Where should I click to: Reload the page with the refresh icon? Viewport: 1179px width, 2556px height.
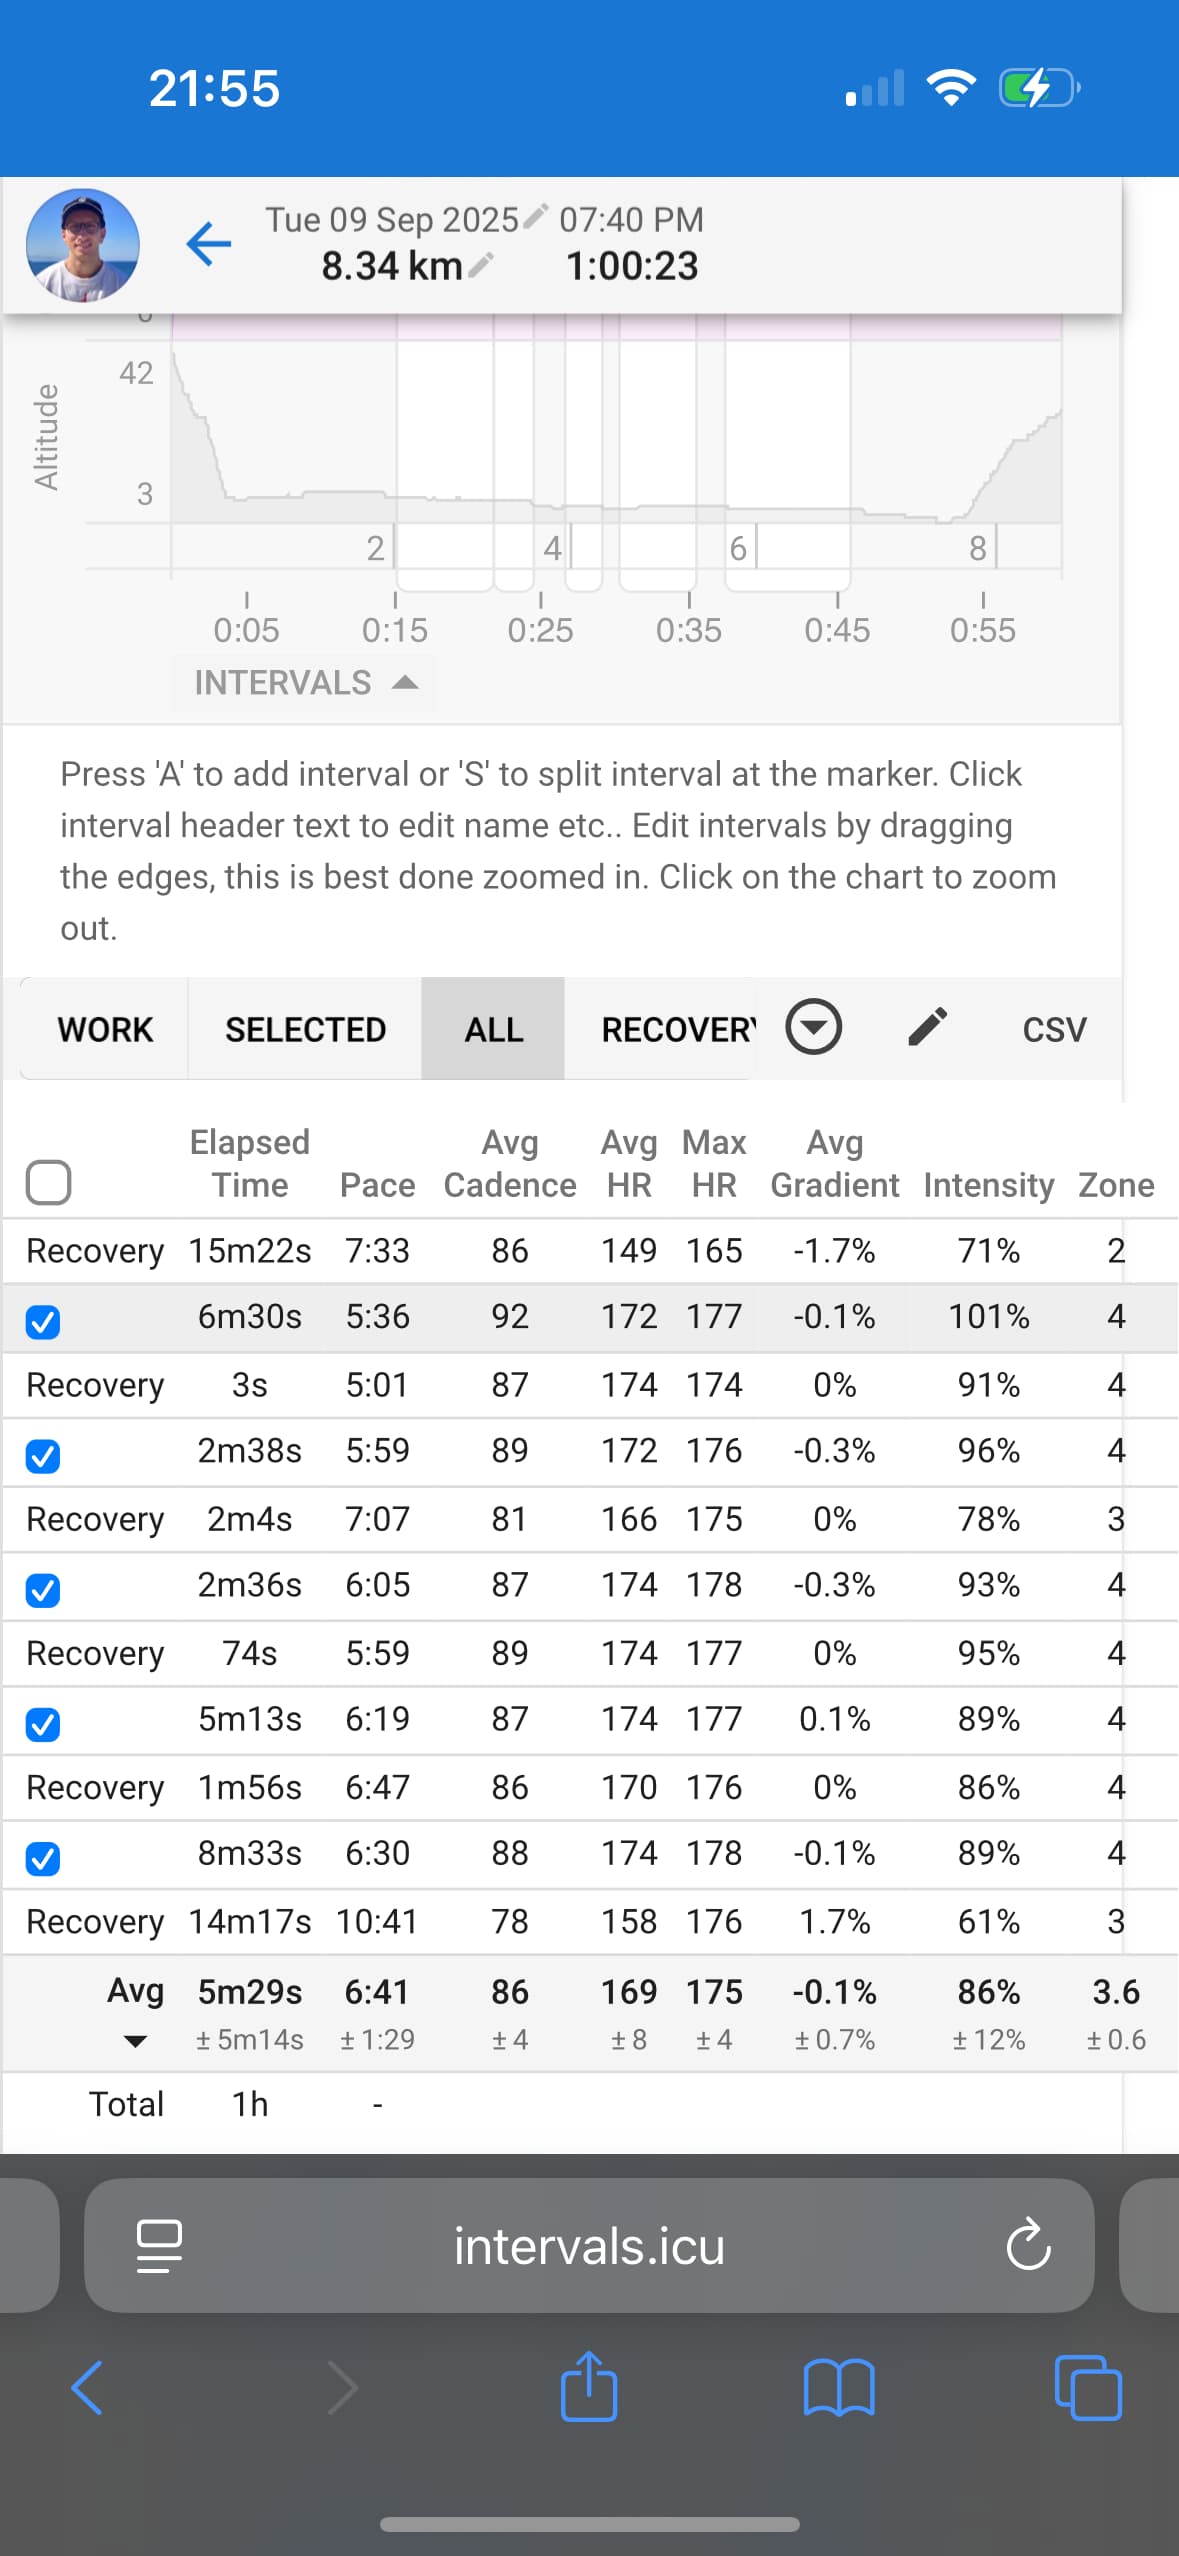[1029, 2246]
